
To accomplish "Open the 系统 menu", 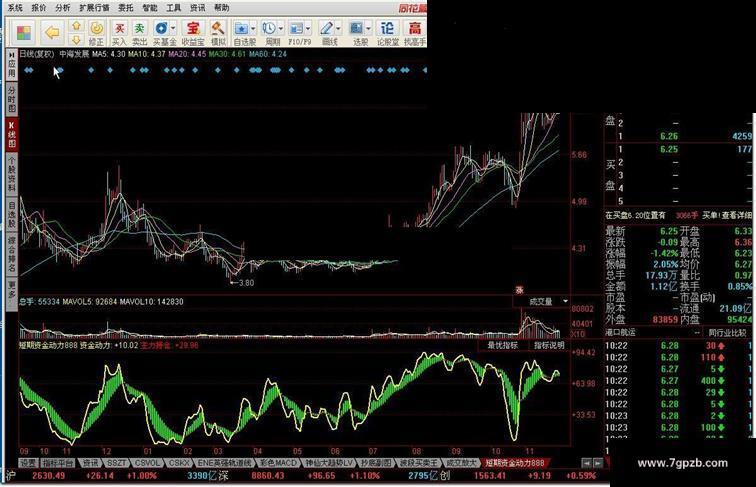I will coord(15,8).
